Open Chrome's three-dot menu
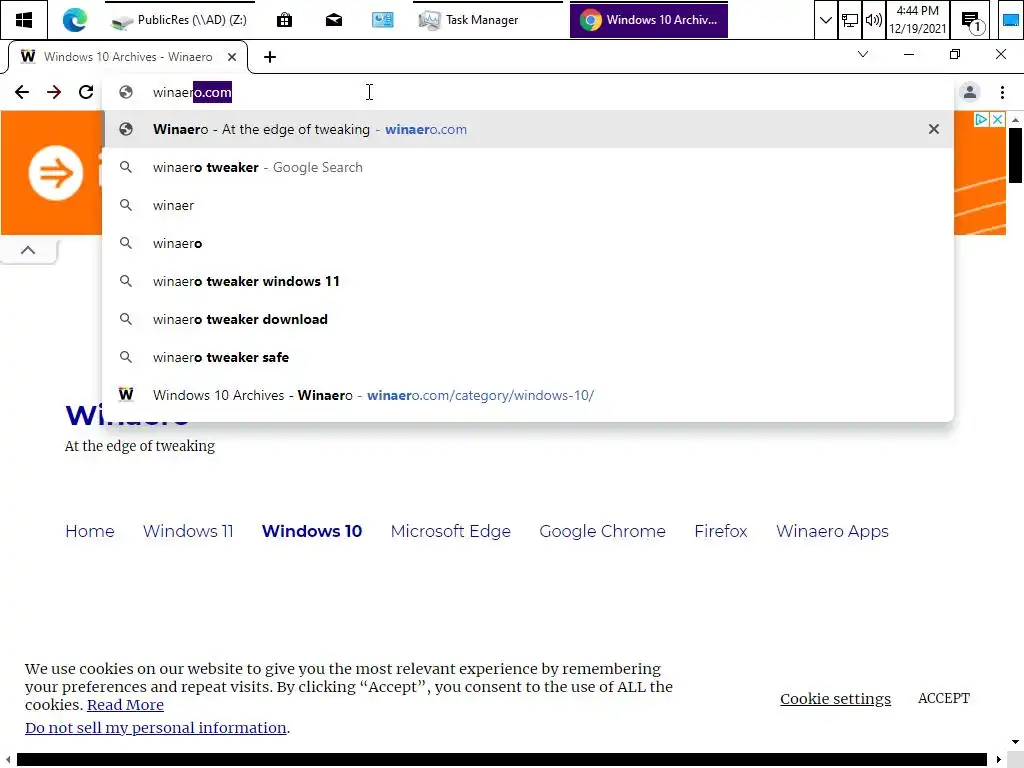Viewport: 1024px width, 768px height. click(1002, 92)
